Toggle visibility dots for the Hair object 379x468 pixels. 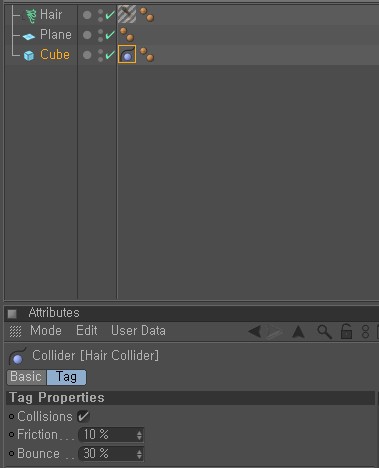(100, 15)
